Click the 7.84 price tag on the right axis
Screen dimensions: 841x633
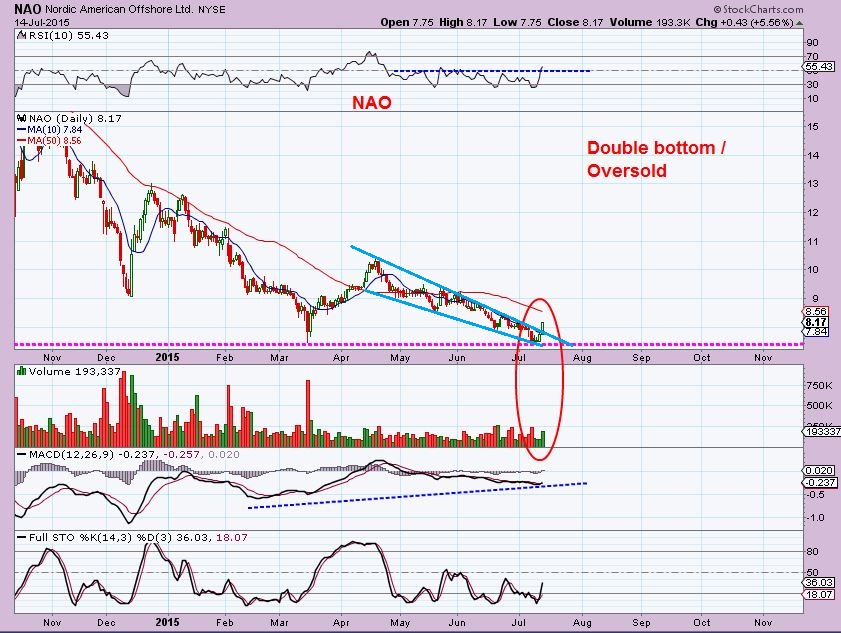click(x=816, y=332)
